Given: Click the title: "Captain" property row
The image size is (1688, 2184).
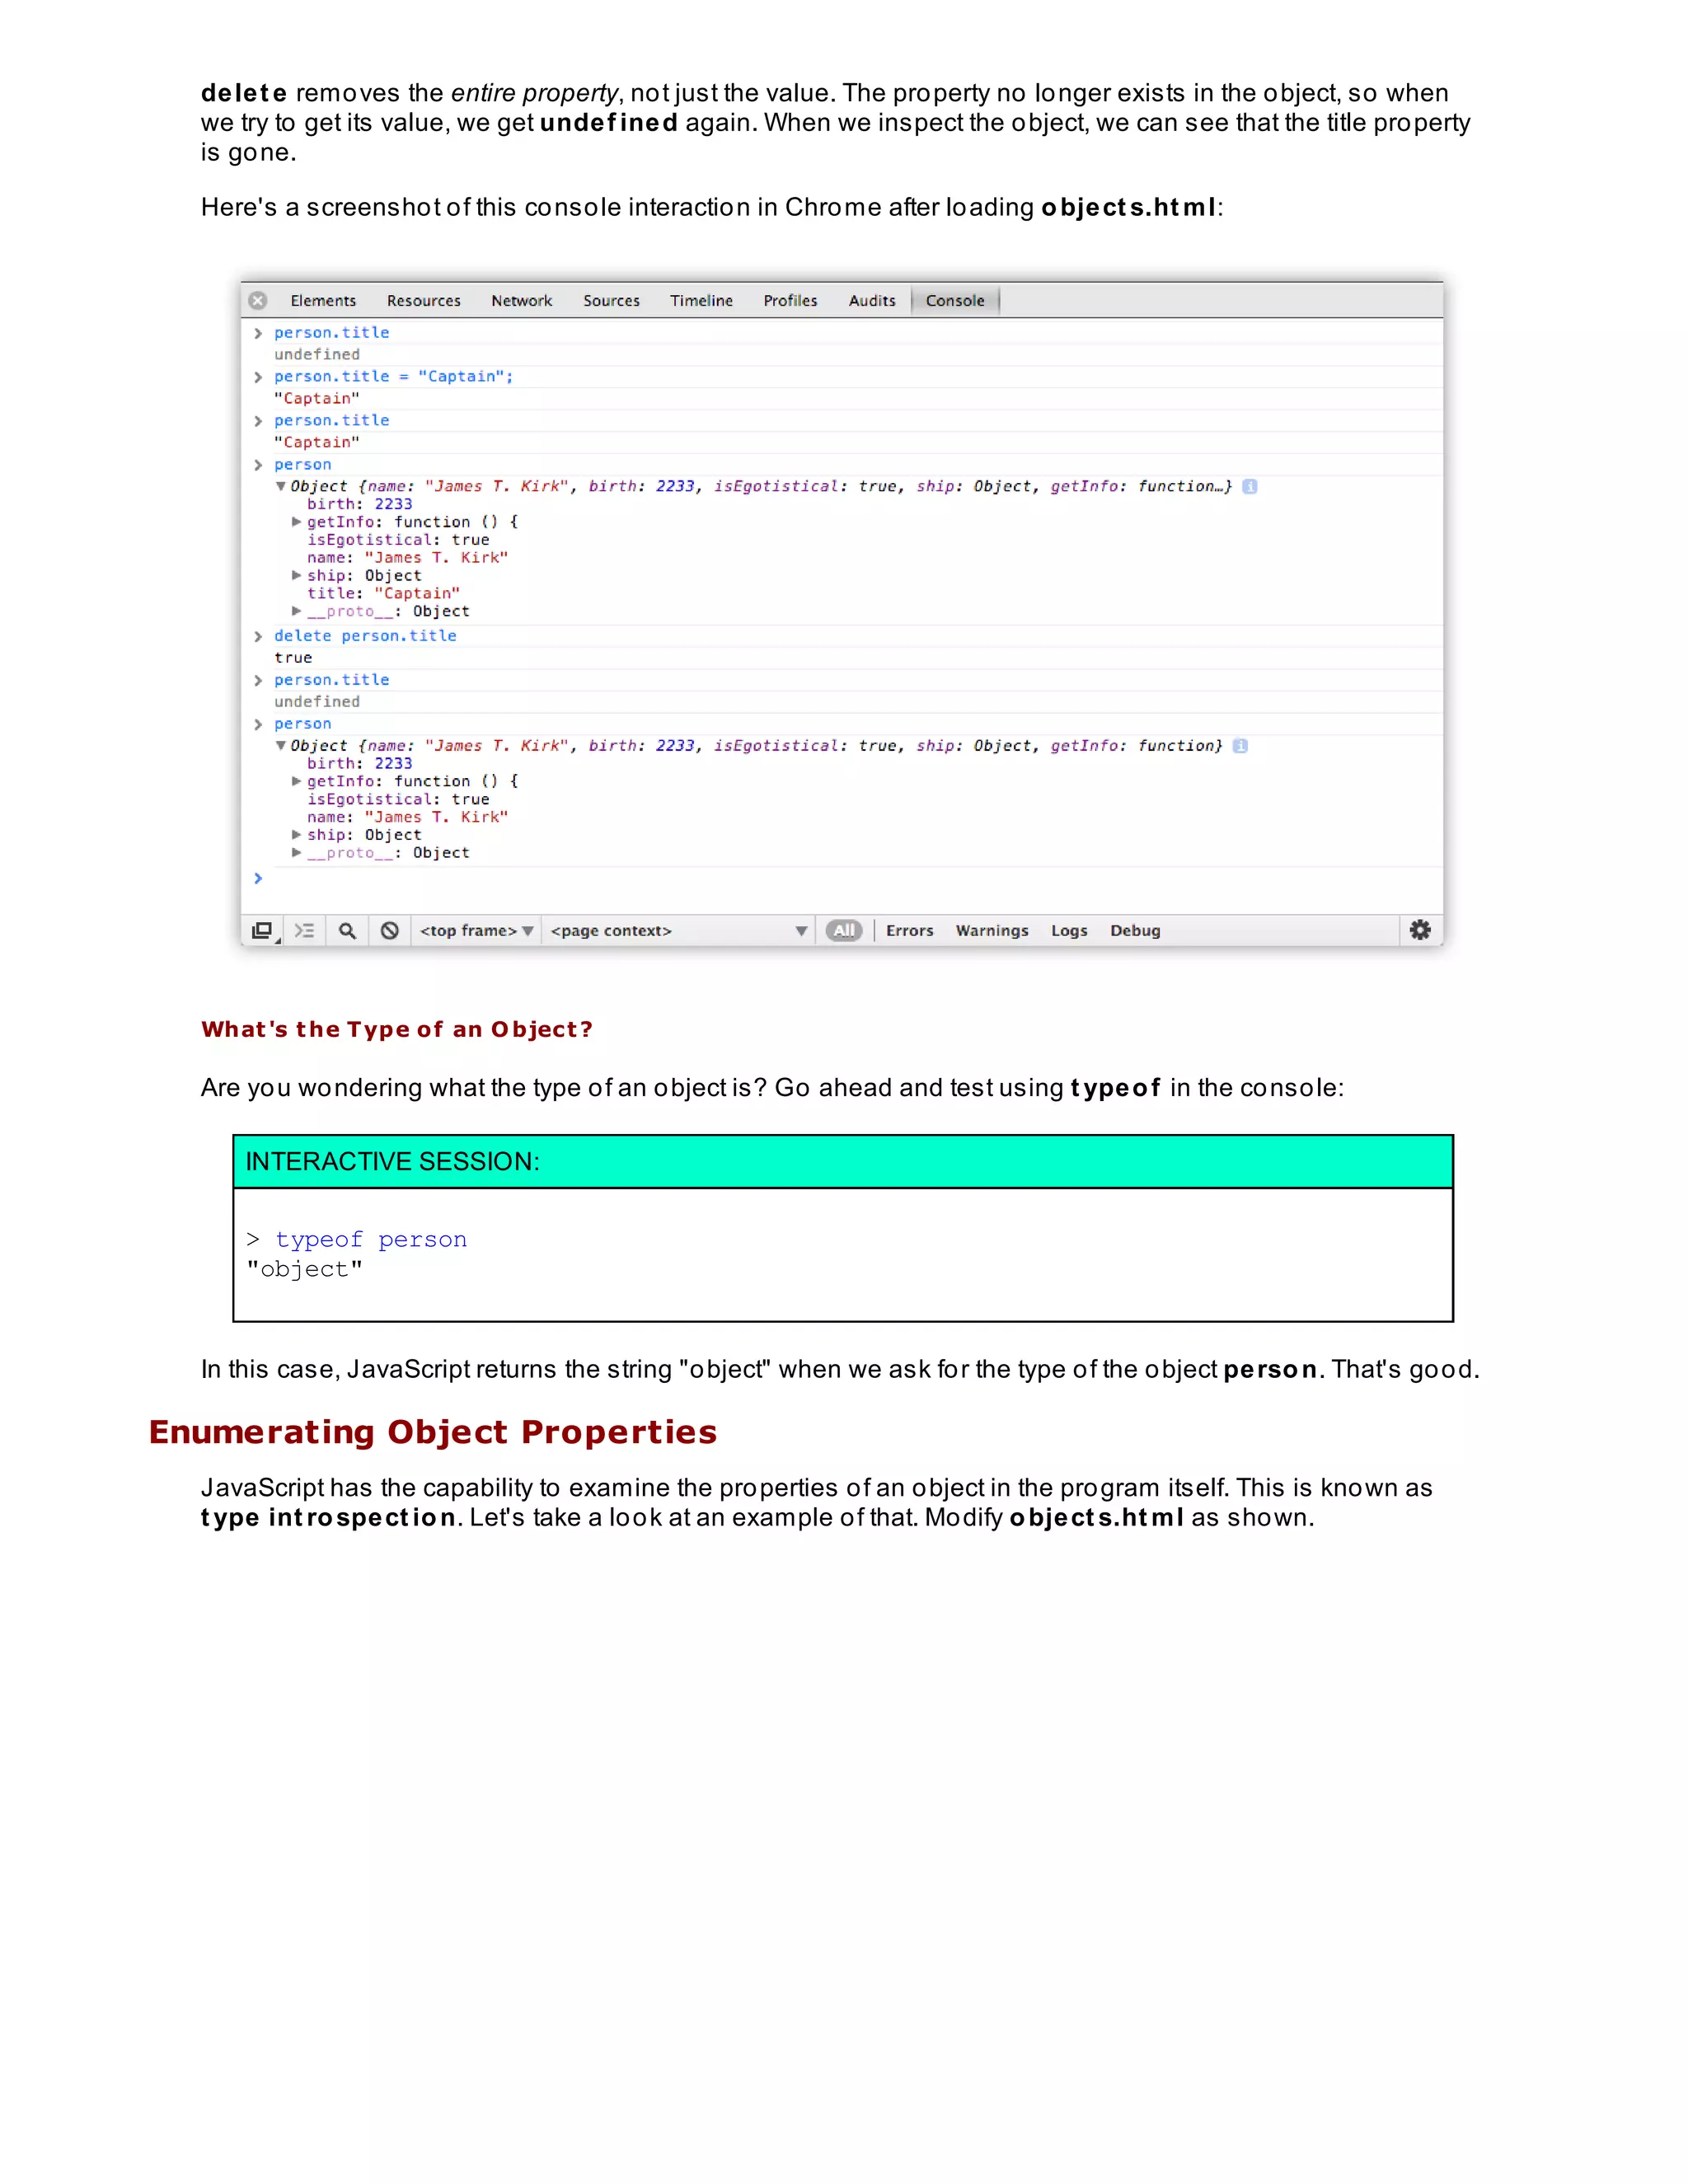Looking at the screenshot, I should (x=383, y=594).
